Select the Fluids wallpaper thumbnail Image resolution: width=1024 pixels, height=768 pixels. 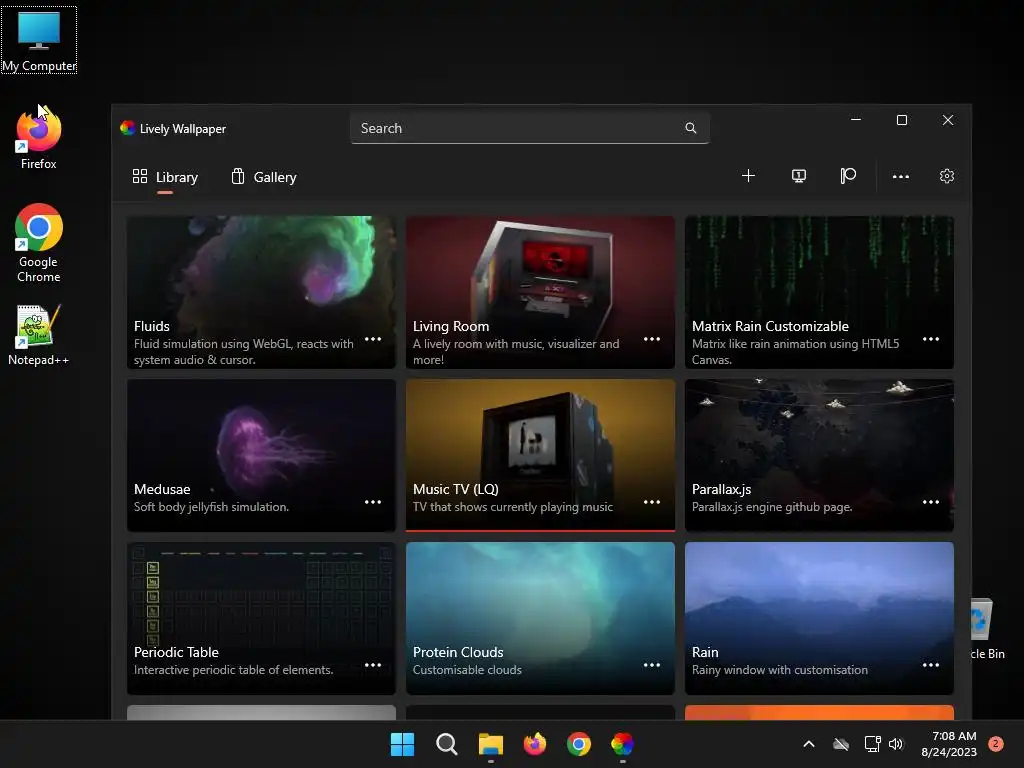tap(261, 292)
